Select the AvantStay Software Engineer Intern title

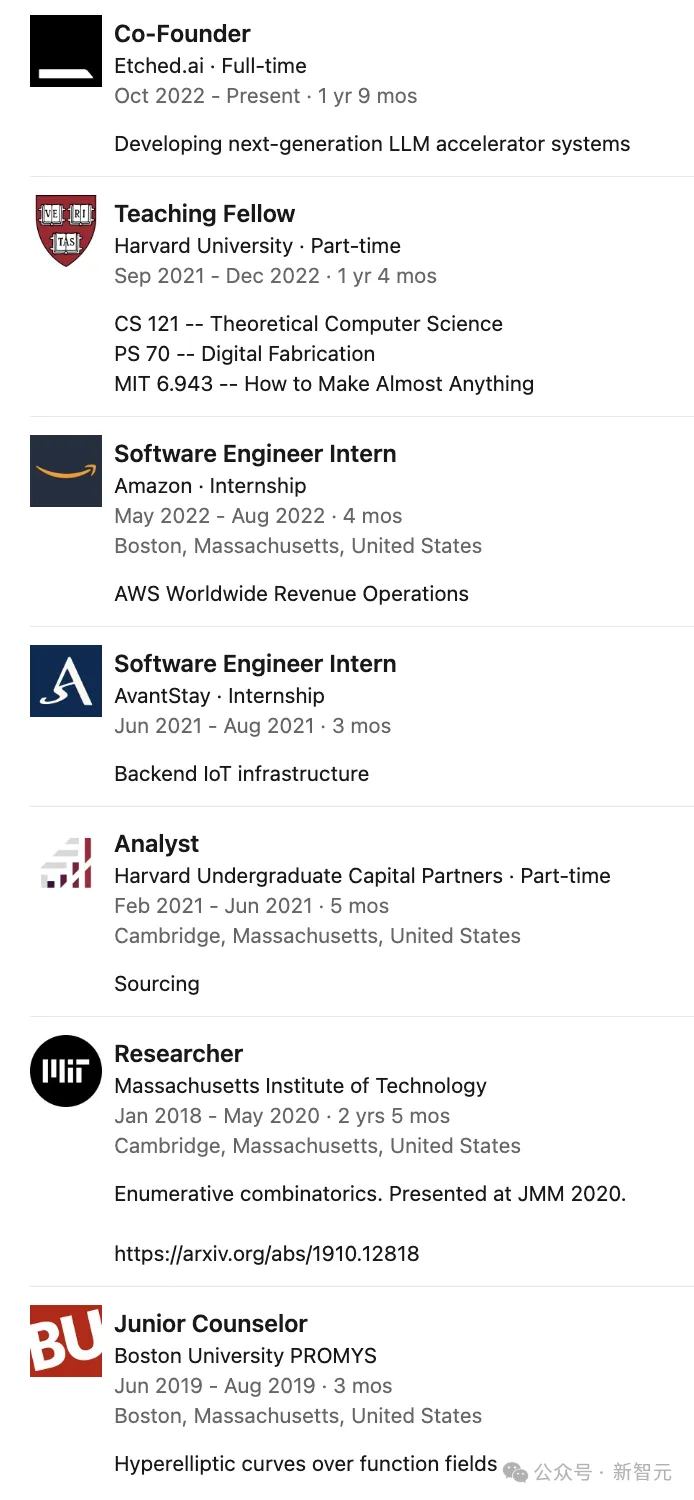[x=255, y=664]
